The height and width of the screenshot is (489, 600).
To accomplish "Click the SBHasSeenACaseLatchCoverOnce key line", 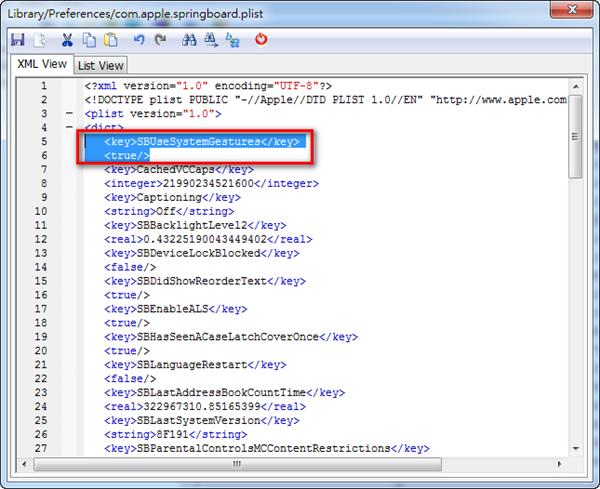I will point(231,337).
